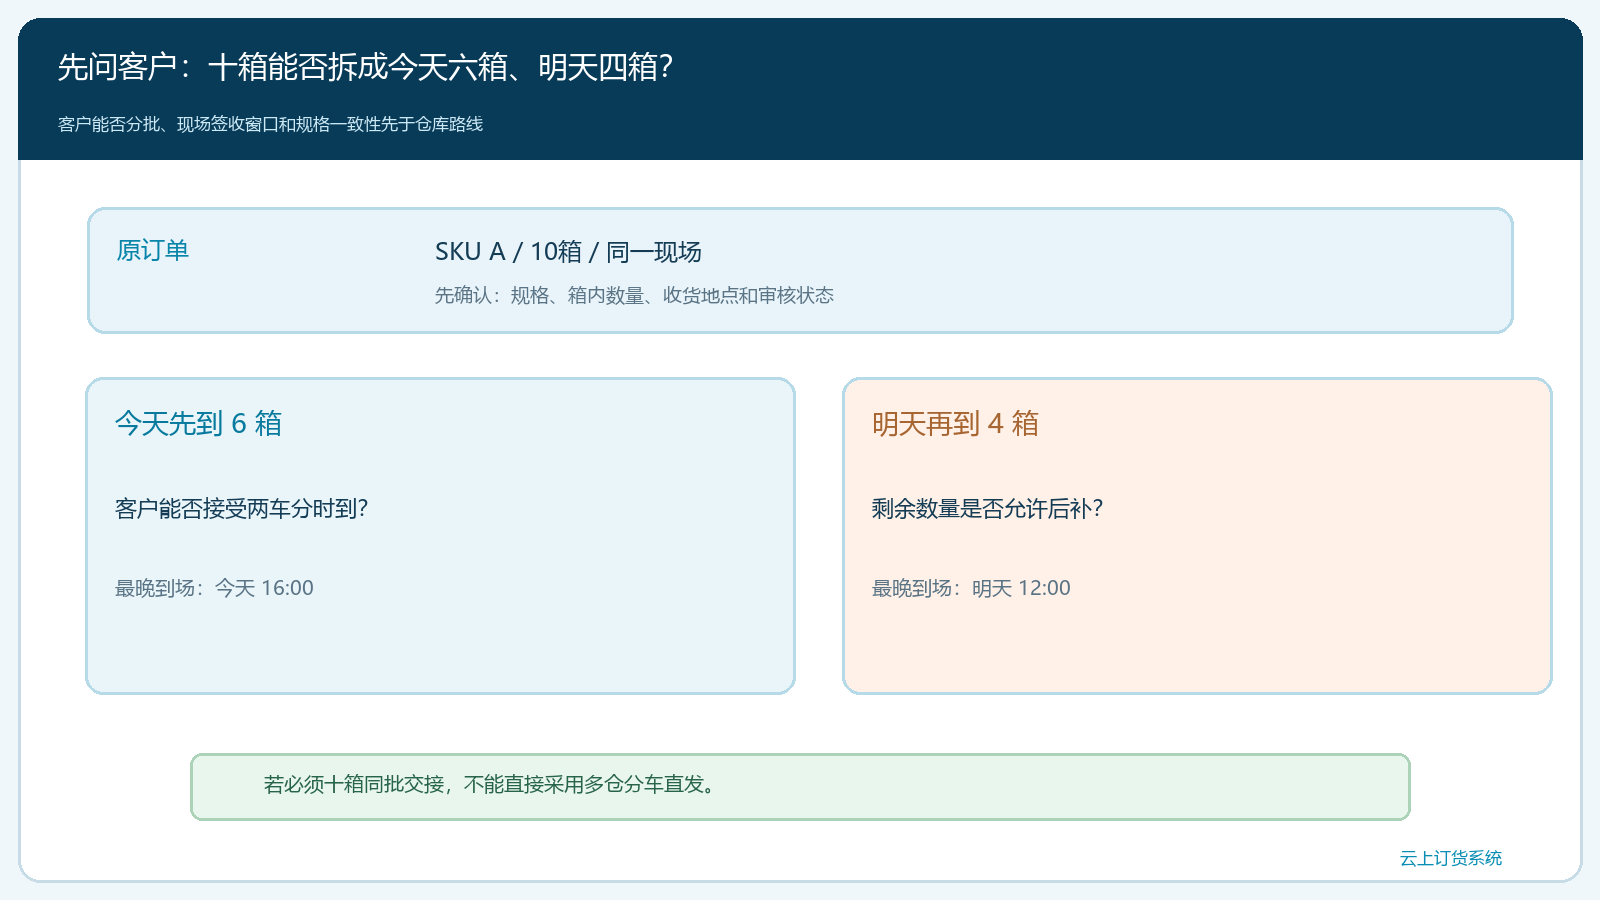Screen dimensions: 1600x900
Task: Click the green note '若必须十箱同批交接'
Action: click(x=800, y=786)
